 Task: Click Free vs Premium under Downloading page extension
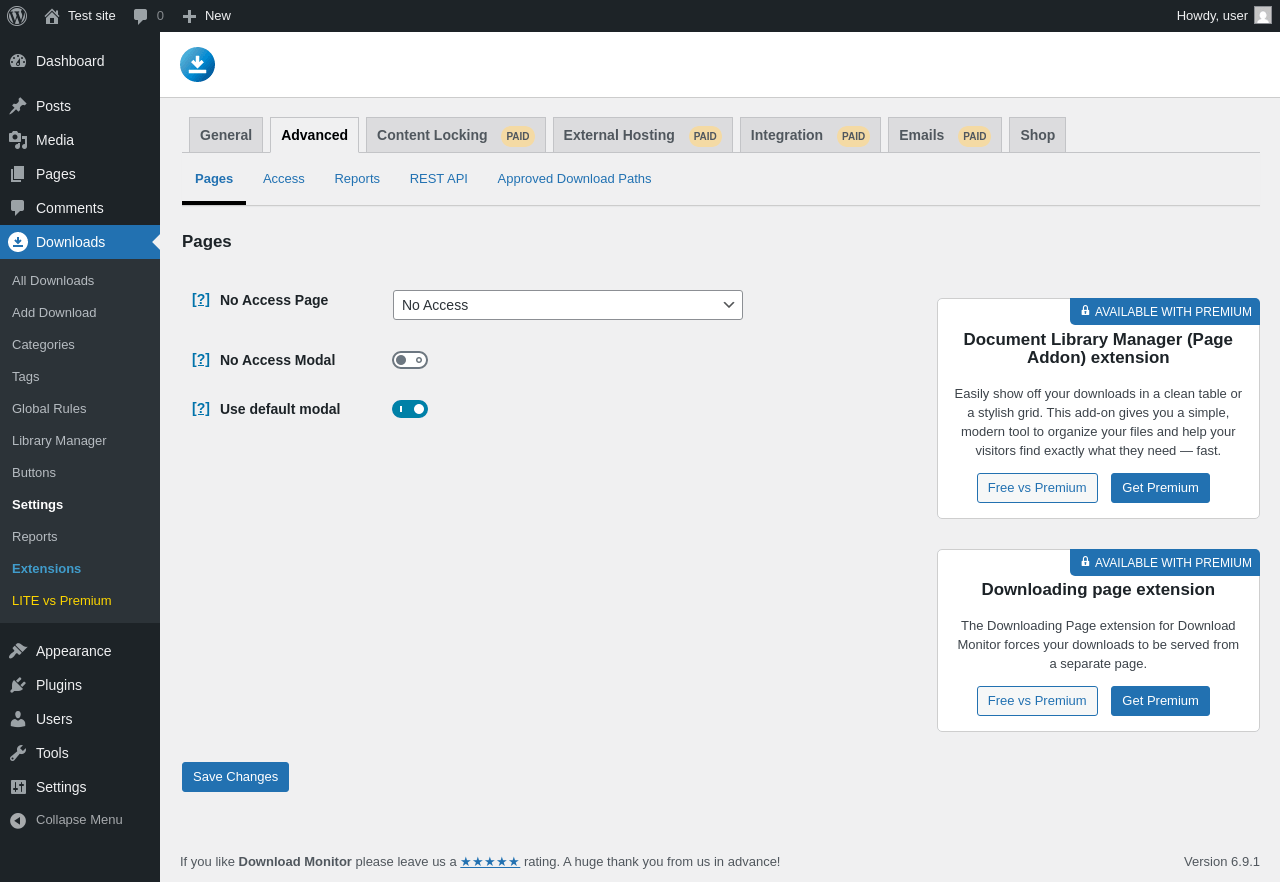coord(1037,701)
